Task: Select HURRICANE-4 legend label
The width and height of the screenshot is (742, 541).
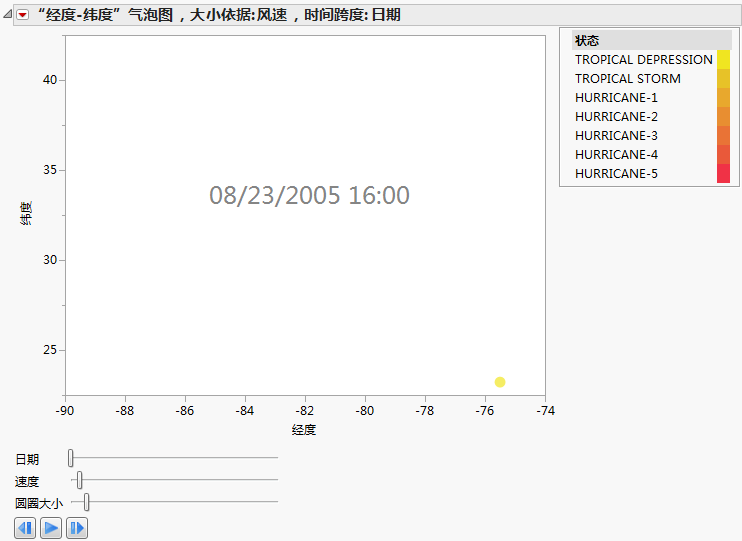Action: (x=616, y=154)
